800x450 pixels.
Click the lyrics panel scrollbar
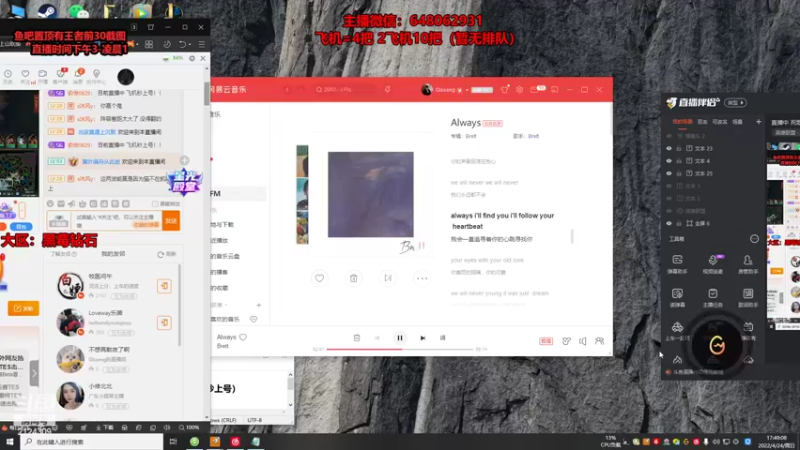pyautogui.click(x=572, y=236)
